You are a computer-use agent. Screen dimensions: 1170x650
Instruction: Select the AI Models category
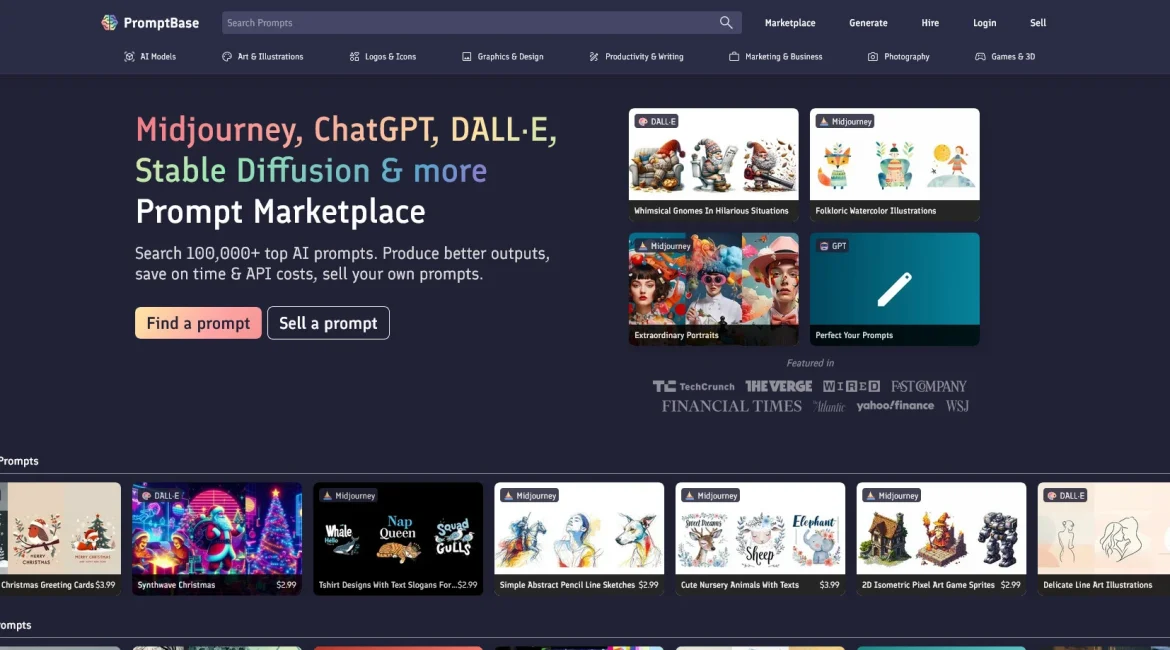tap(150, 57)
